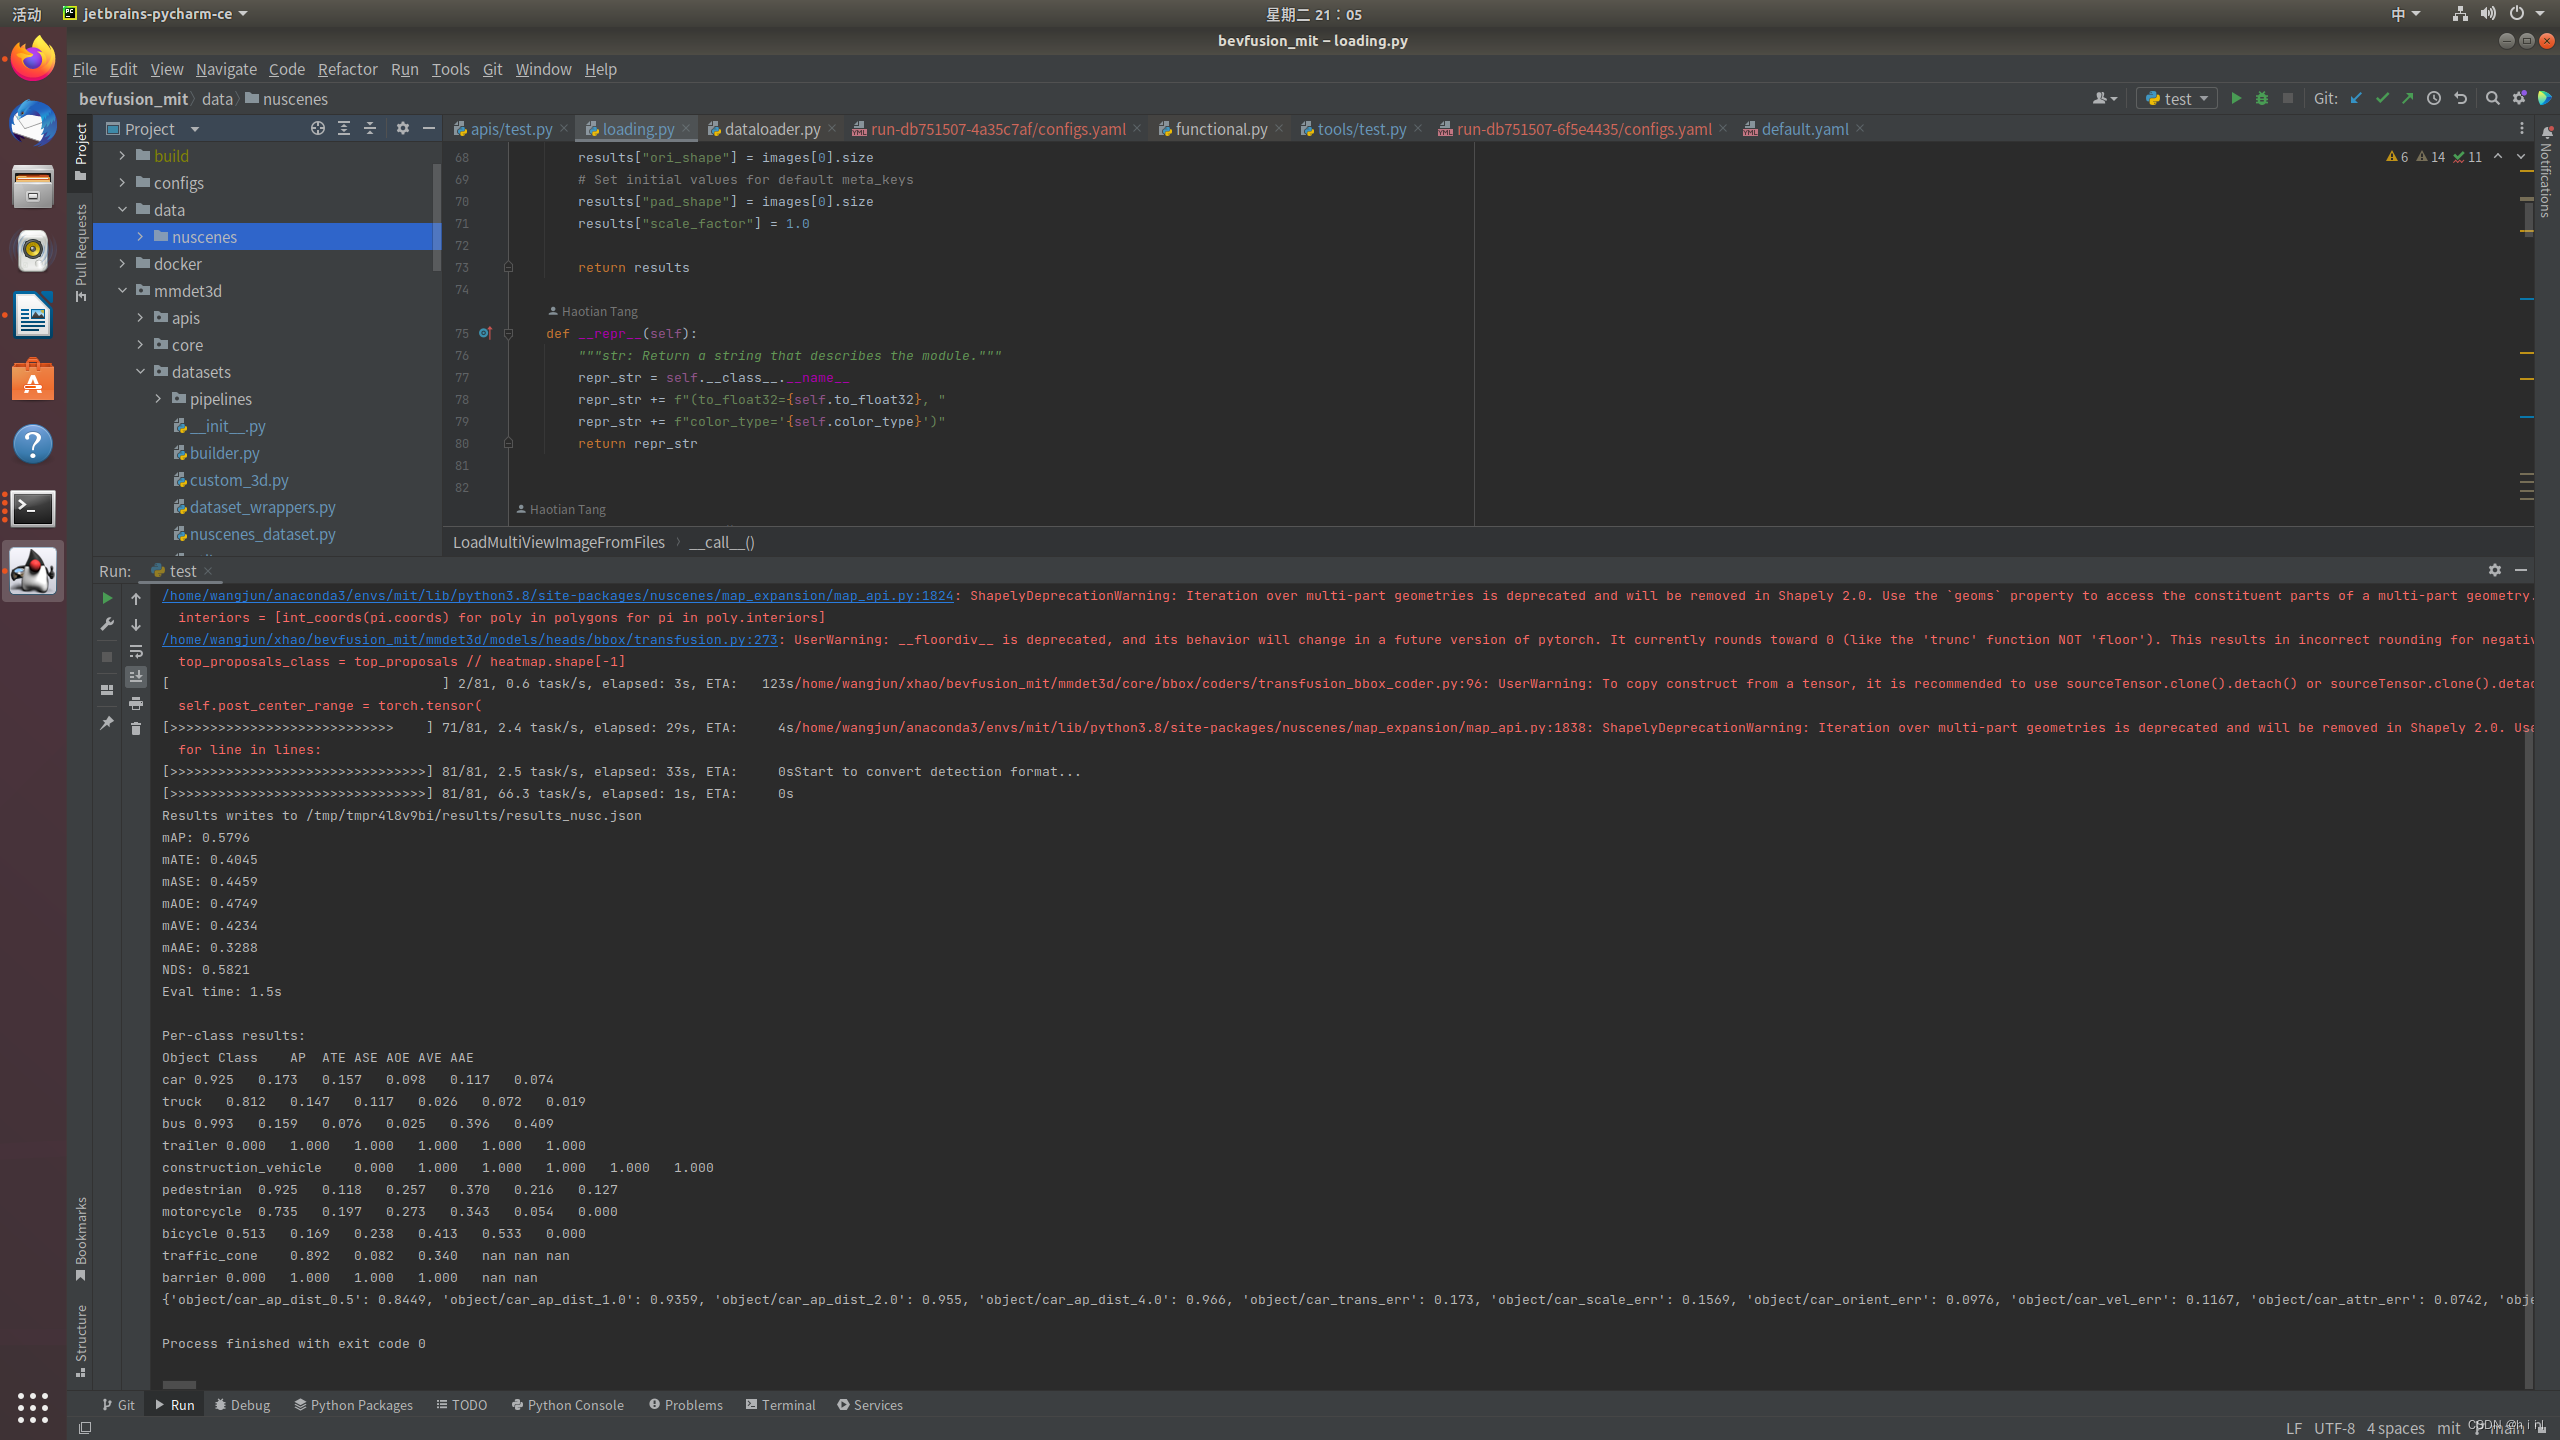The height and width of the screenshot is (1440, 2560).
Task: Toggle the Bookmarks side tool window
Action: click(x=81, y=1238)
